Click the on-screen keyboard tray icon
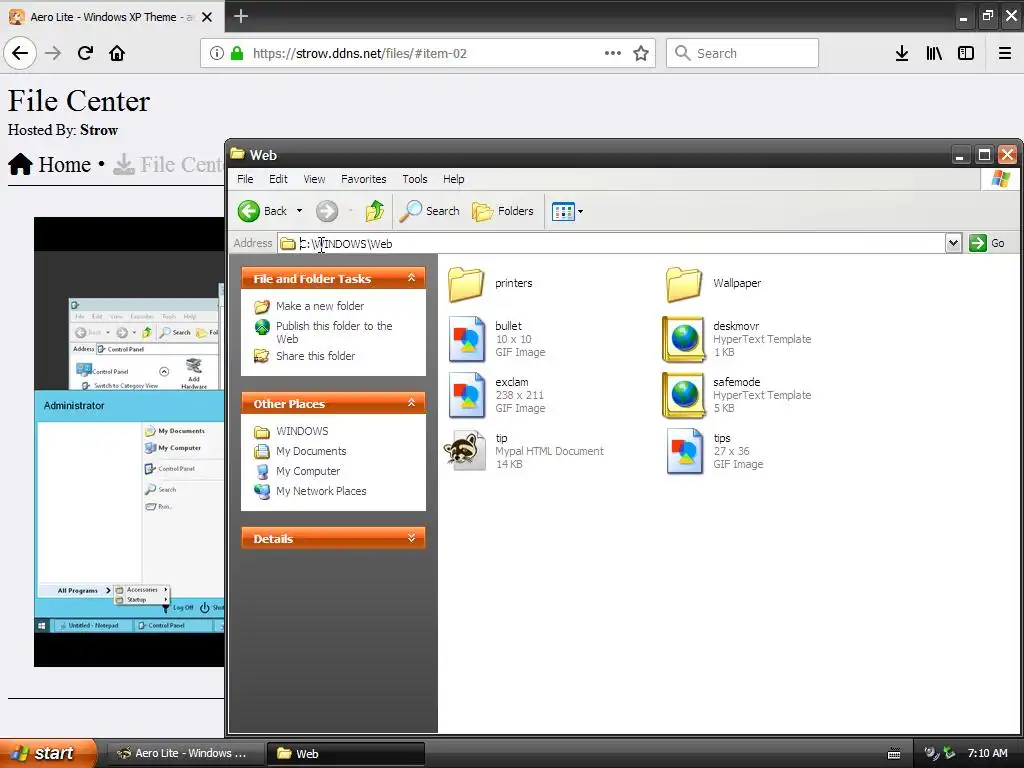 tap(894, 754)
